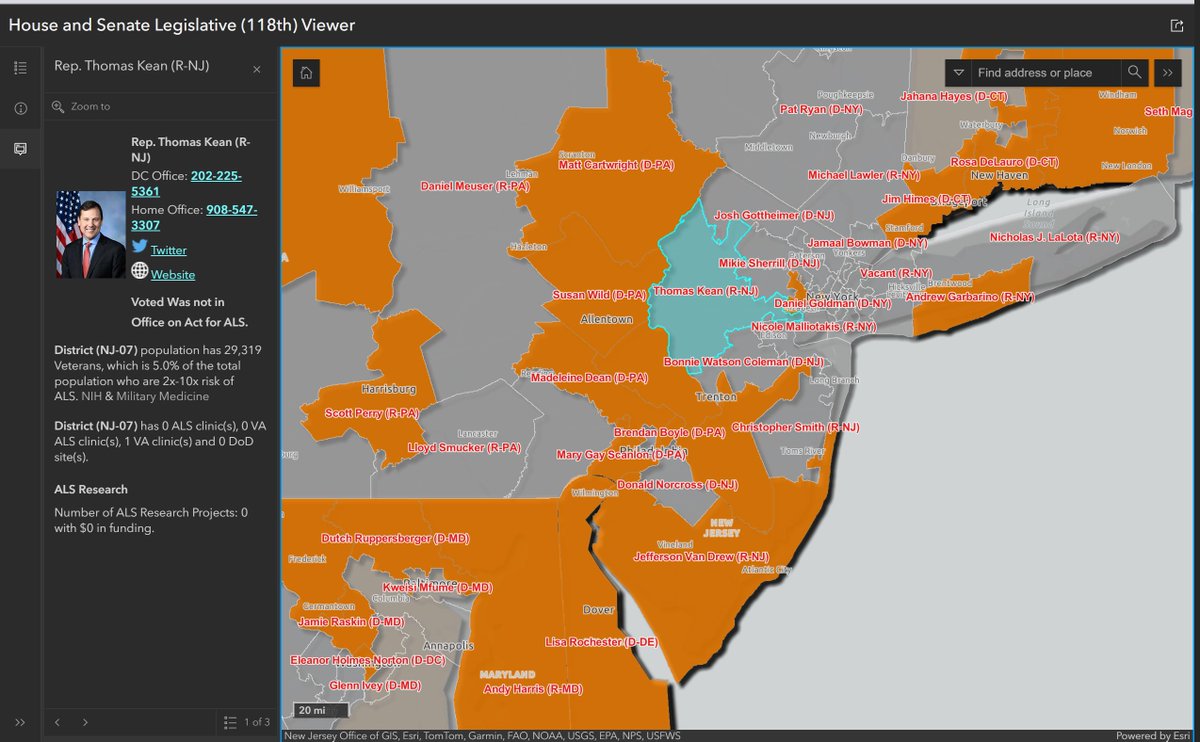Go back using the previous feature arrow
The image size is (1200, 742).
coord(57,721)
